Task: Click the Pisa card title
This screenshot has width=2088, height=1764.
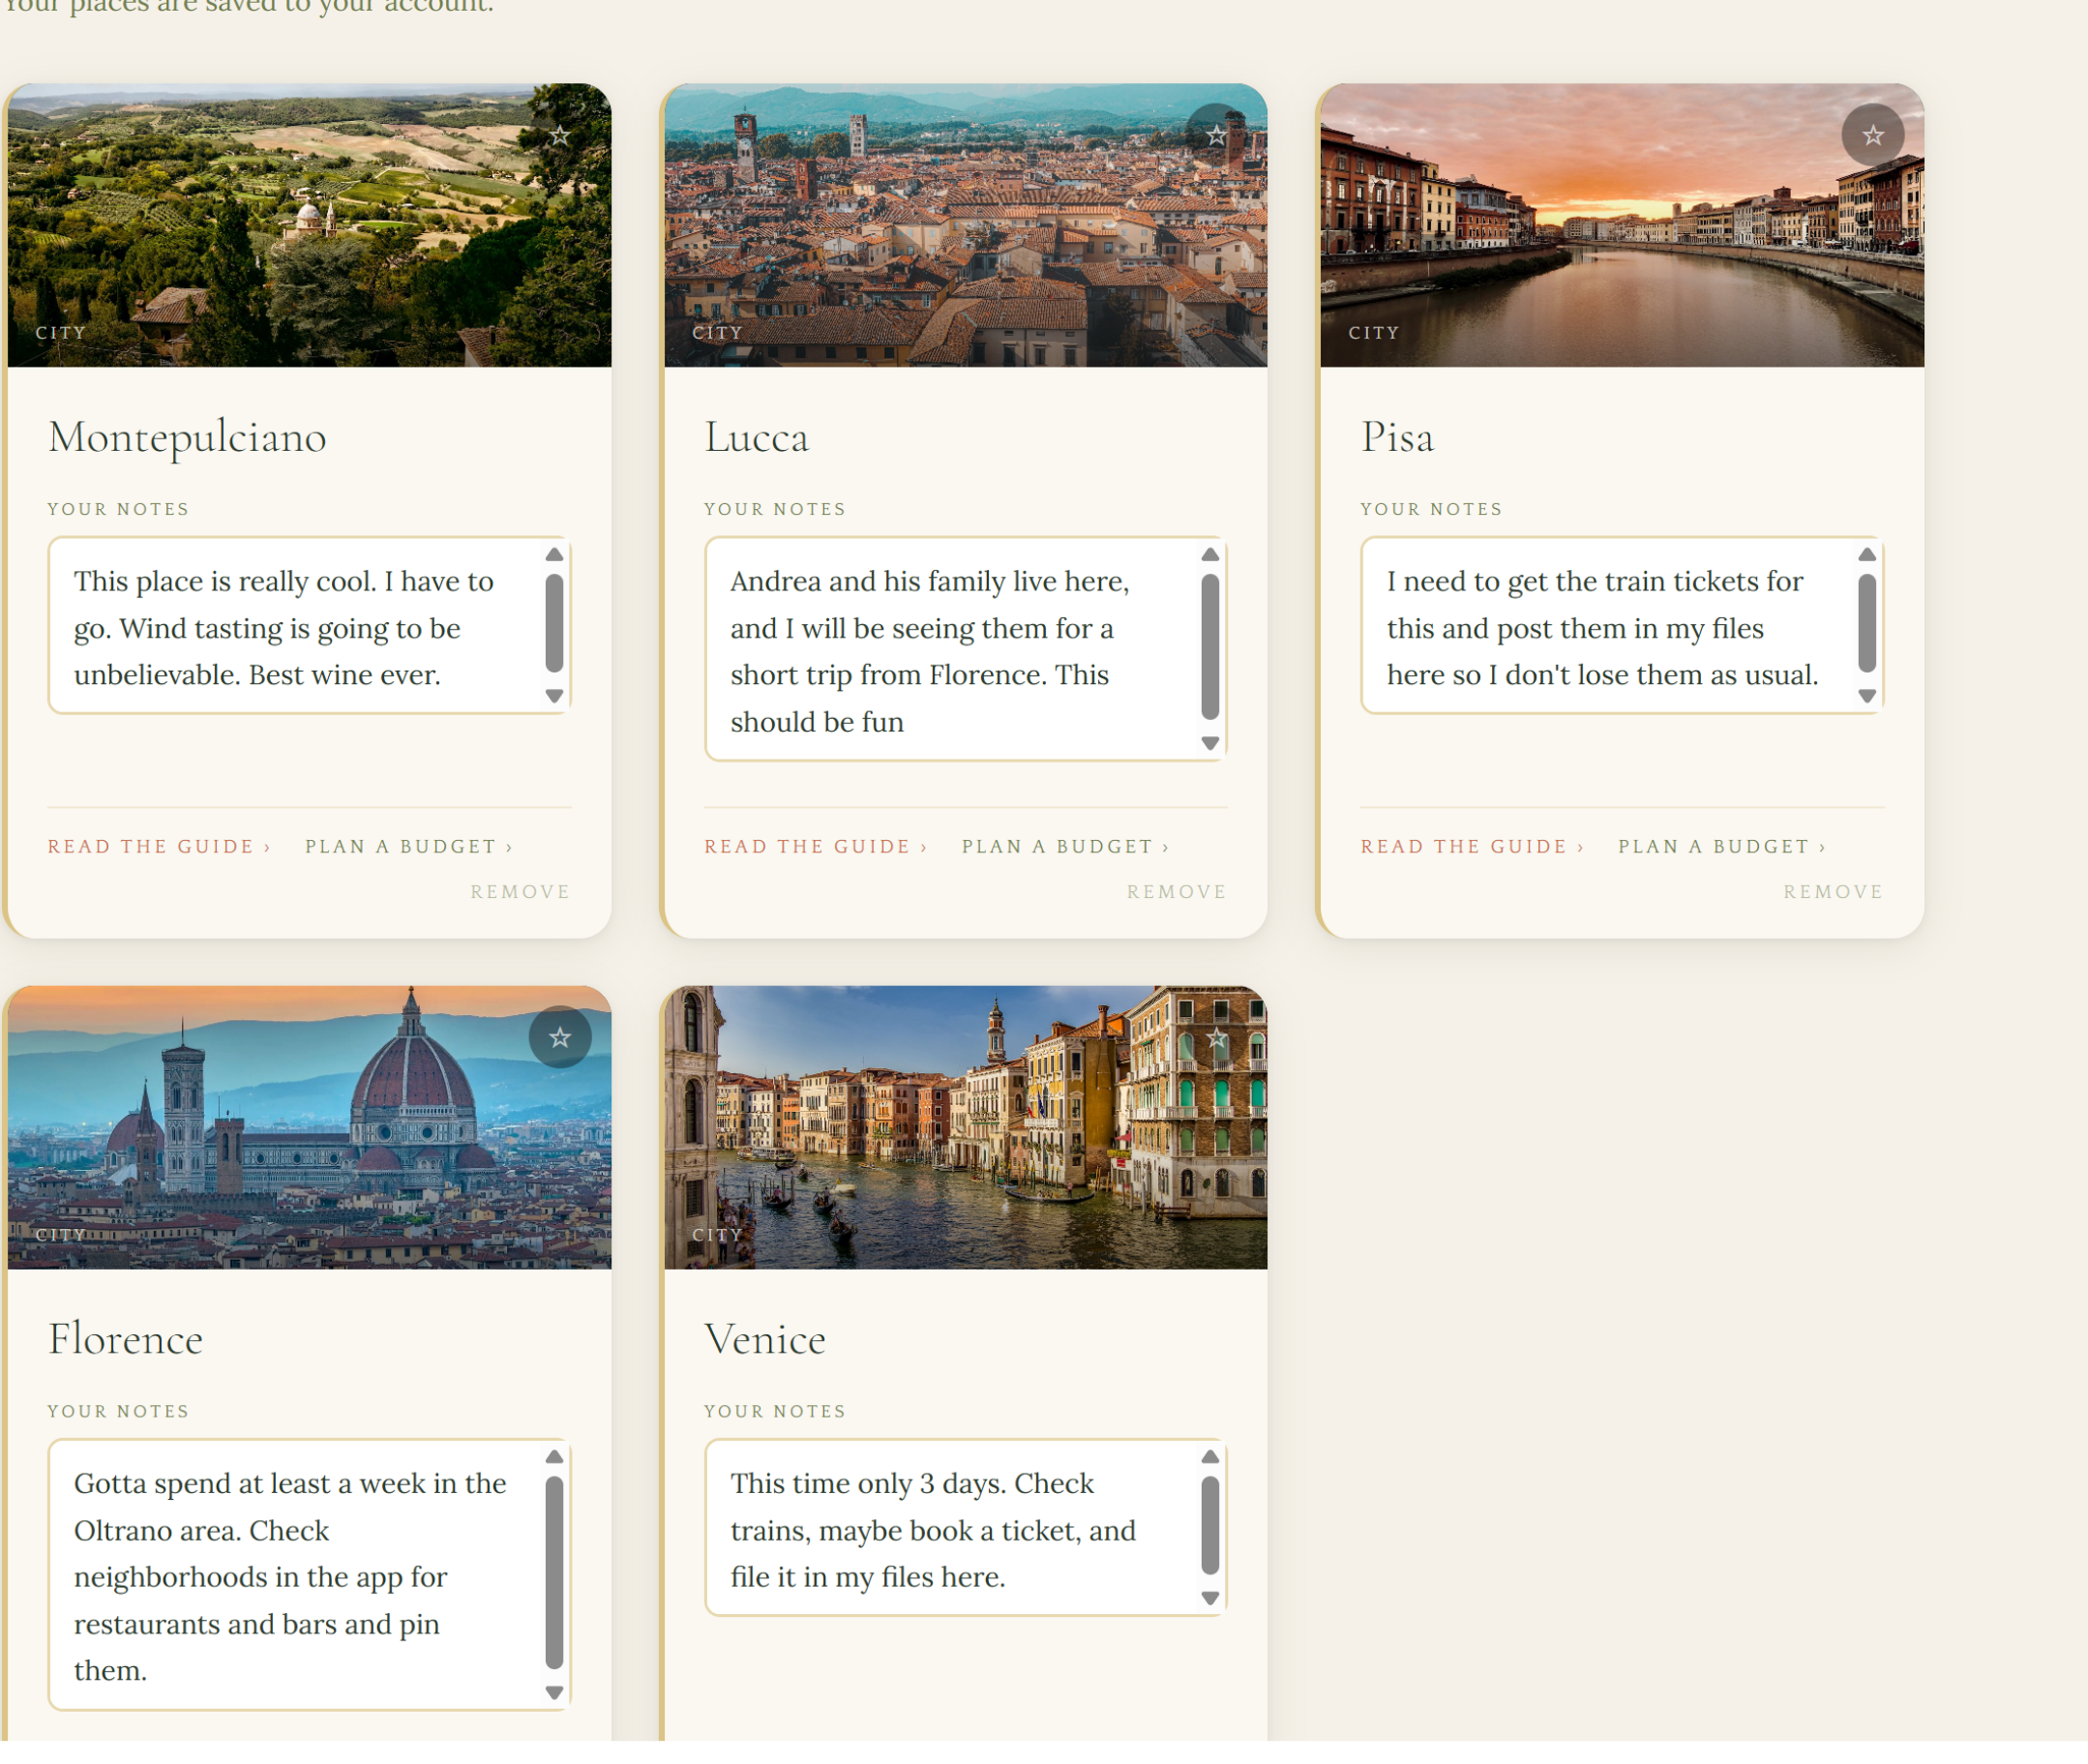Action: click(x=1397, y=437)
